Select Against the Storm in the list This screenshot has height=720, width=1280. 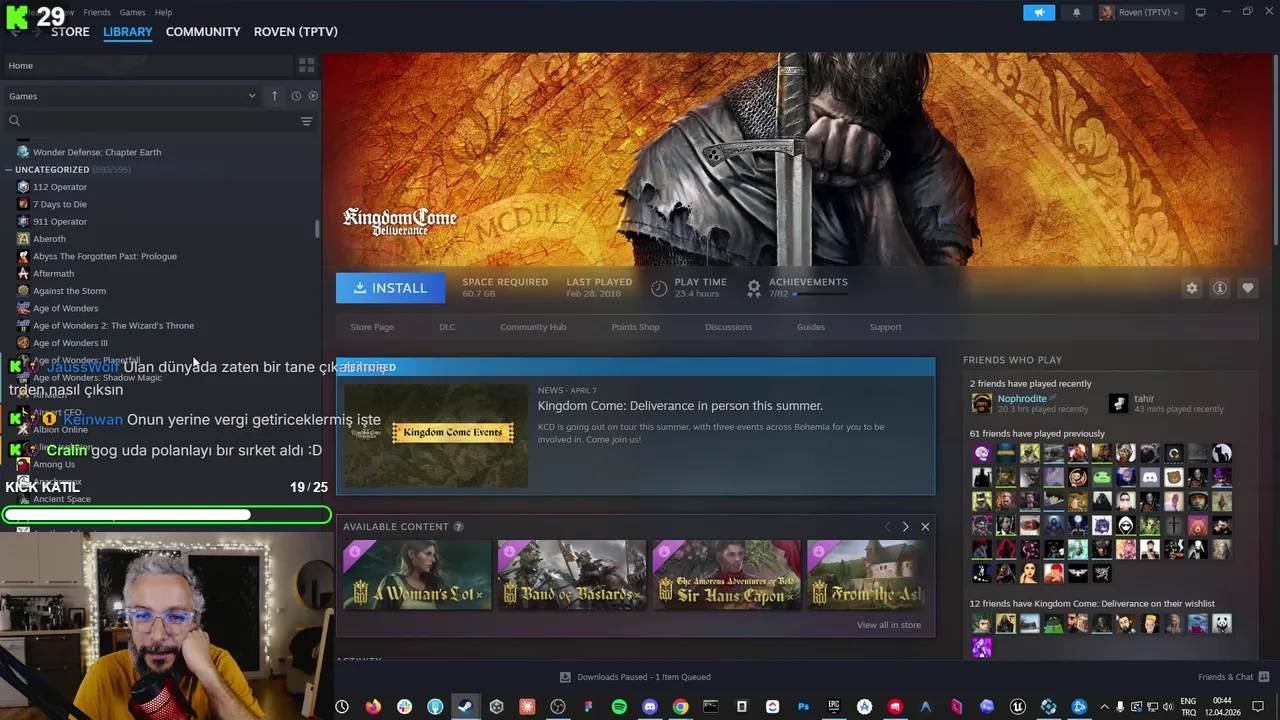69,291
